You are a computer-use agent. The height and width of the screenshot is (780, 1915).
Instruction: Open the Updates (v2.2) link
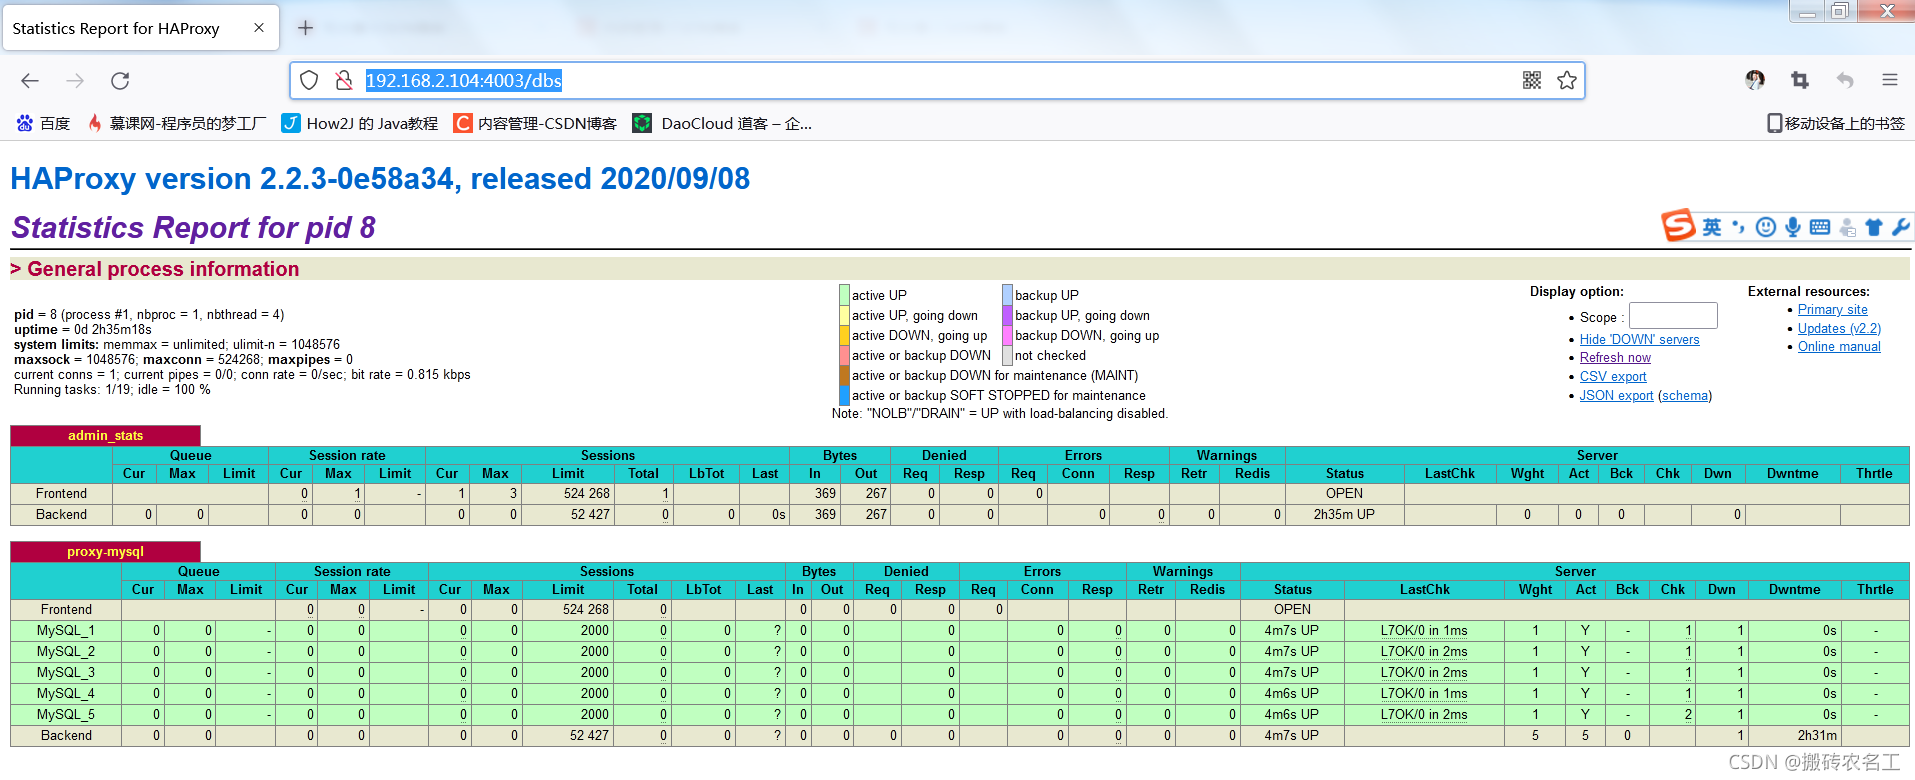(1839, 328)
